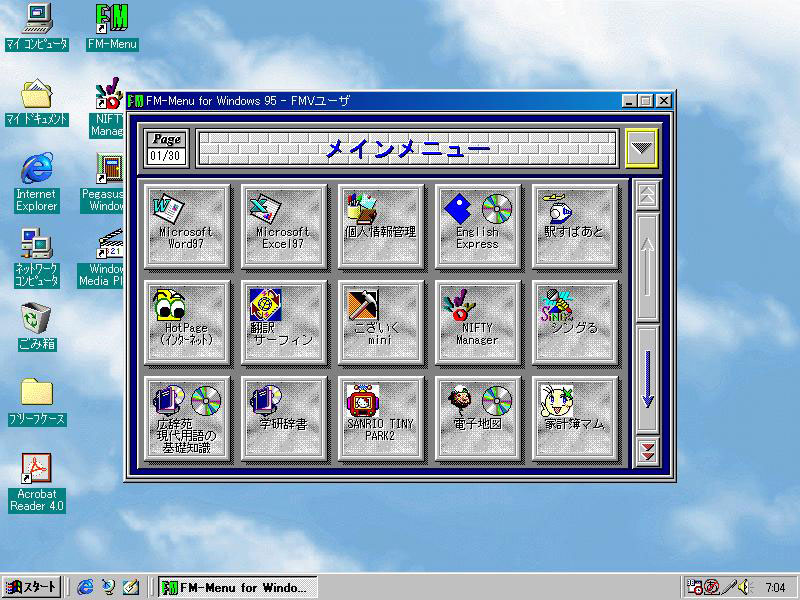Launch Acrobat Reader 4.0 shortcut

[x=37, y=483]
